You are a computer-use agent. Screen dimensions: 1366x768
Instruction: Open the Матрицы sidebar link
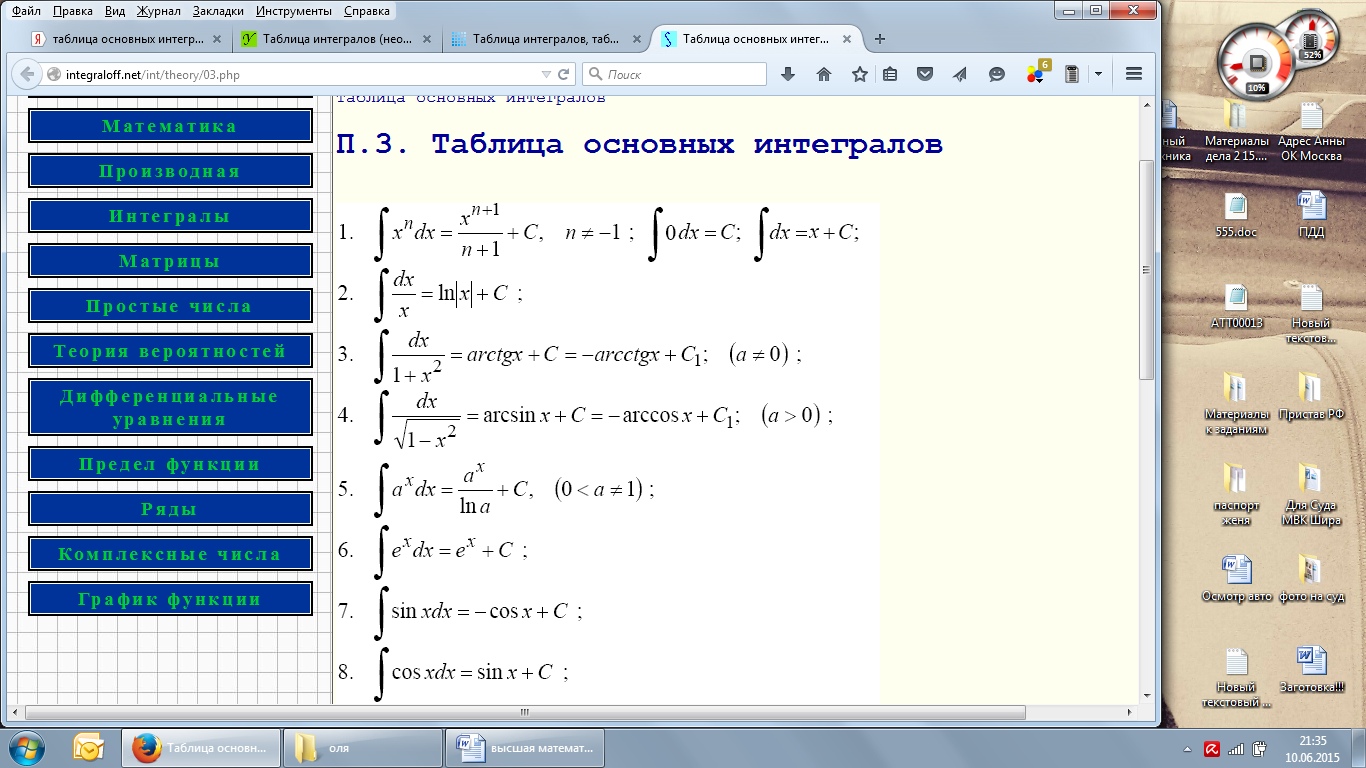(x=170, y=261)
